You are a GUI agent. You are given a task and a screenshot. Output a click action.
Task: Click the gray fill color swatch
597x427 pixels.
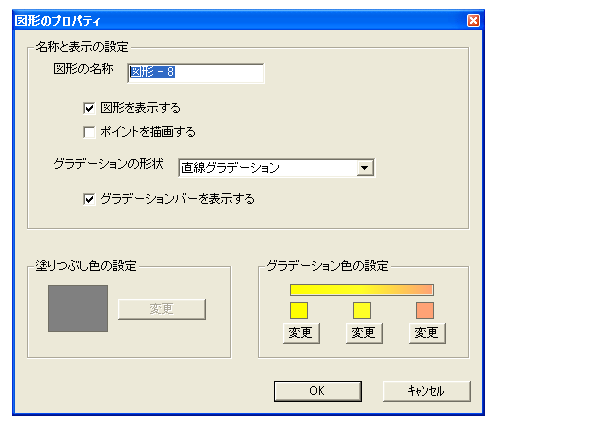(78, 308)
